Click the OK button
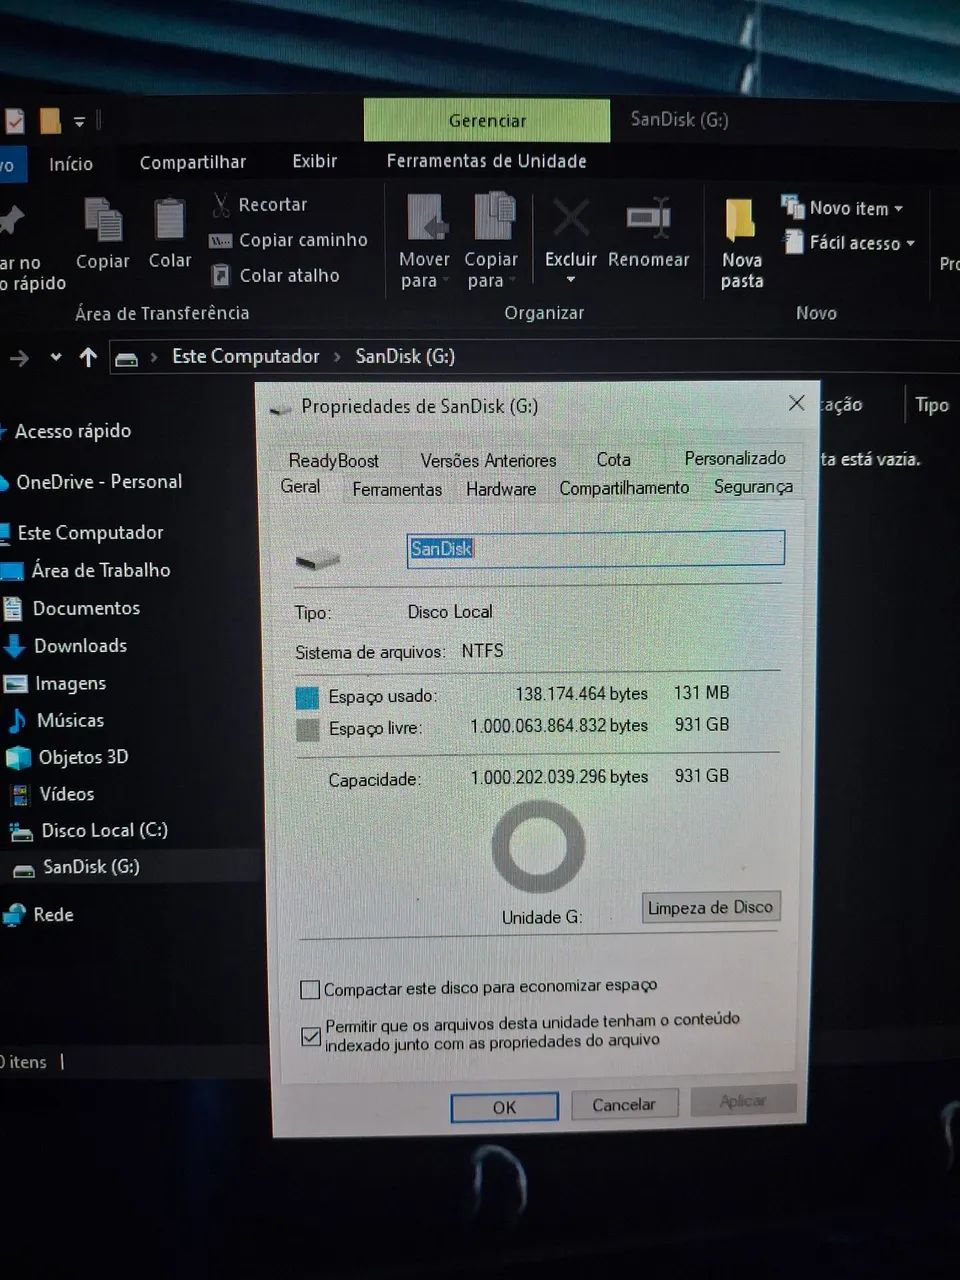Viewport: 960px width, 1280px height. [x=504, y=1107]
